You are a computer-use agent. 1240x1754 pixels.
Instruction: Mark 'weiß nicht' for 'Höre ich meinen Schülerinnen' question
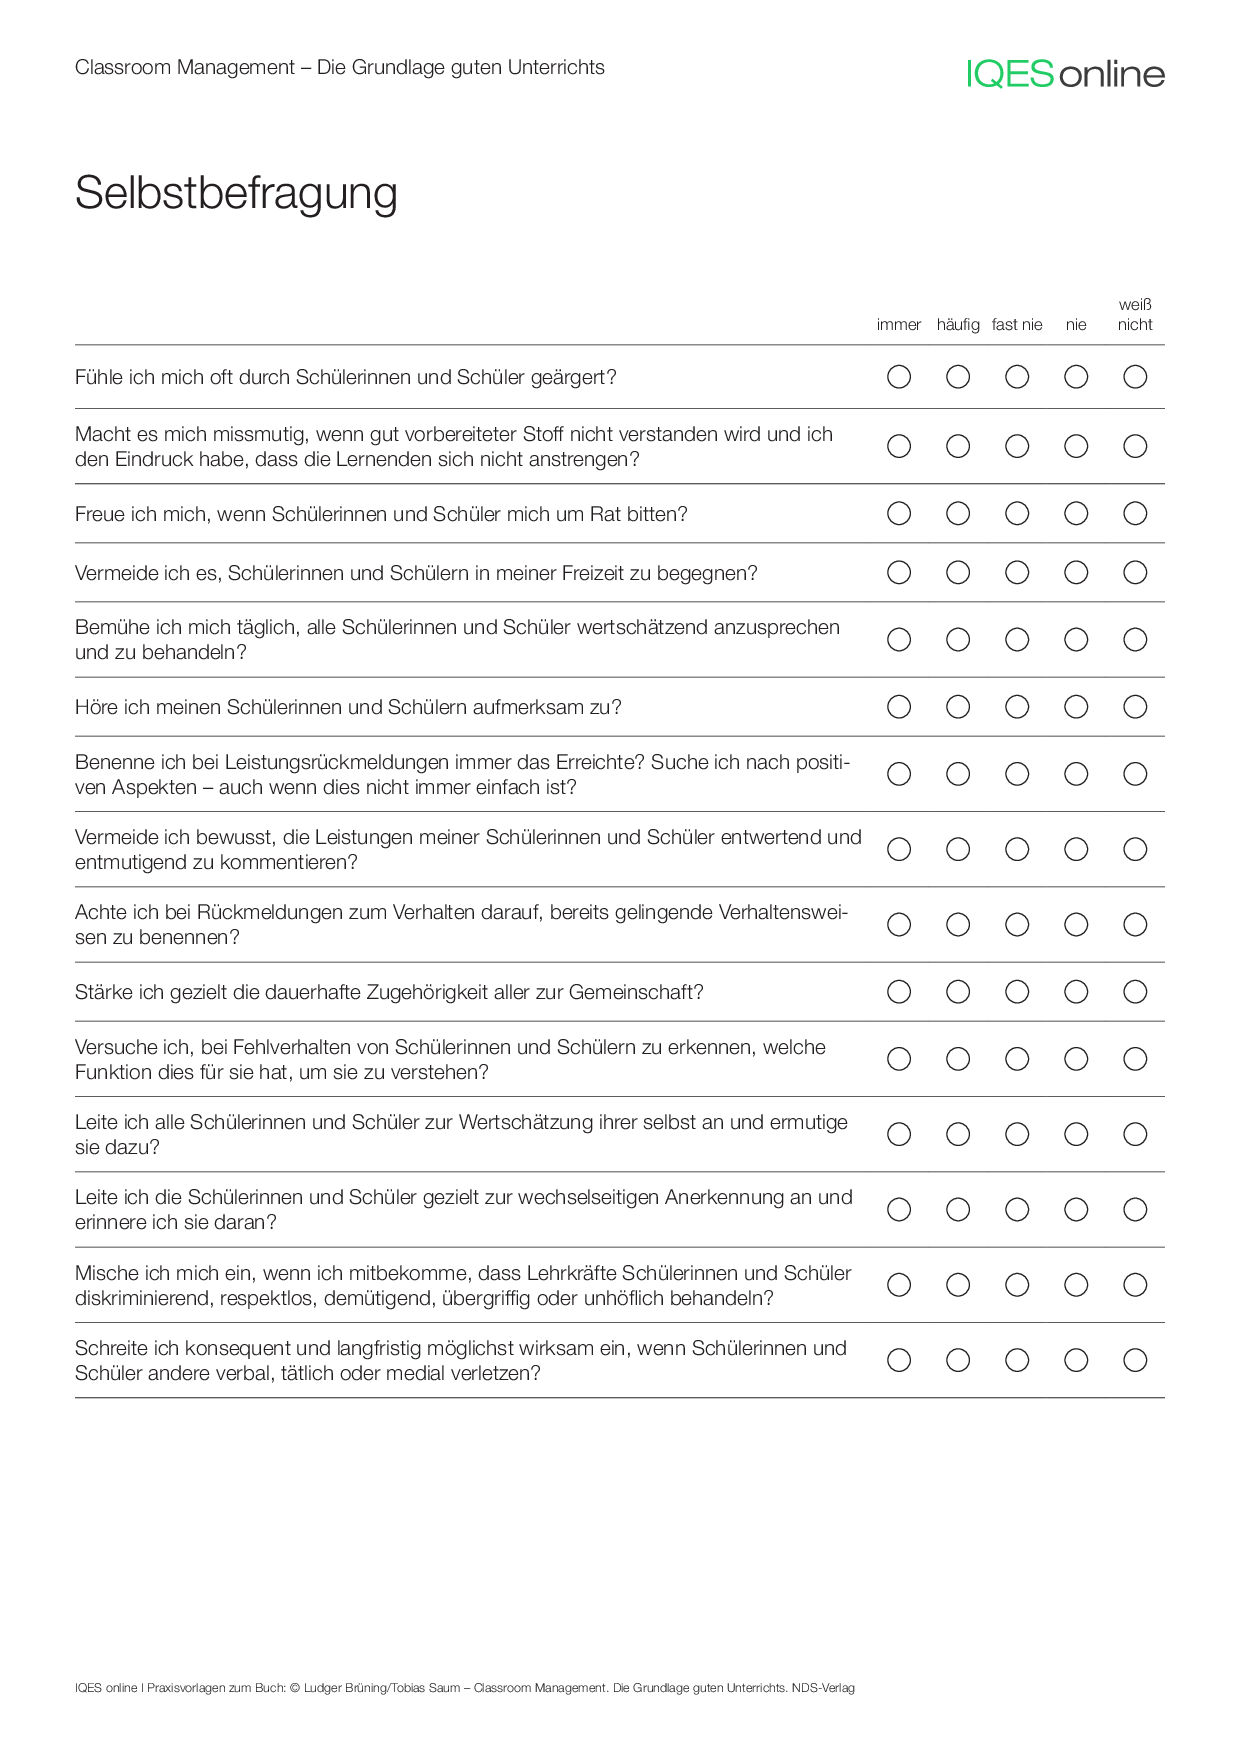coord(1135,707)
